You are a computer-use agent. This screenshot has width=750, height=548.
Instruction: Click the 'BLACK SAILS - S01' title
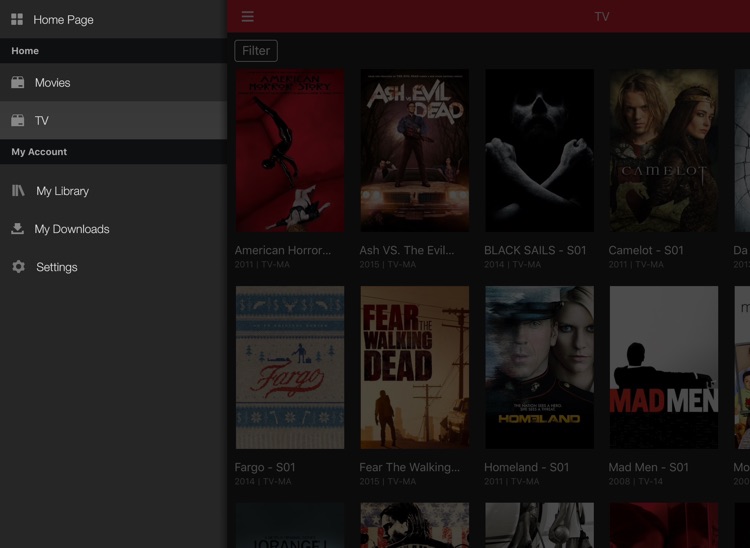(535, 250)
